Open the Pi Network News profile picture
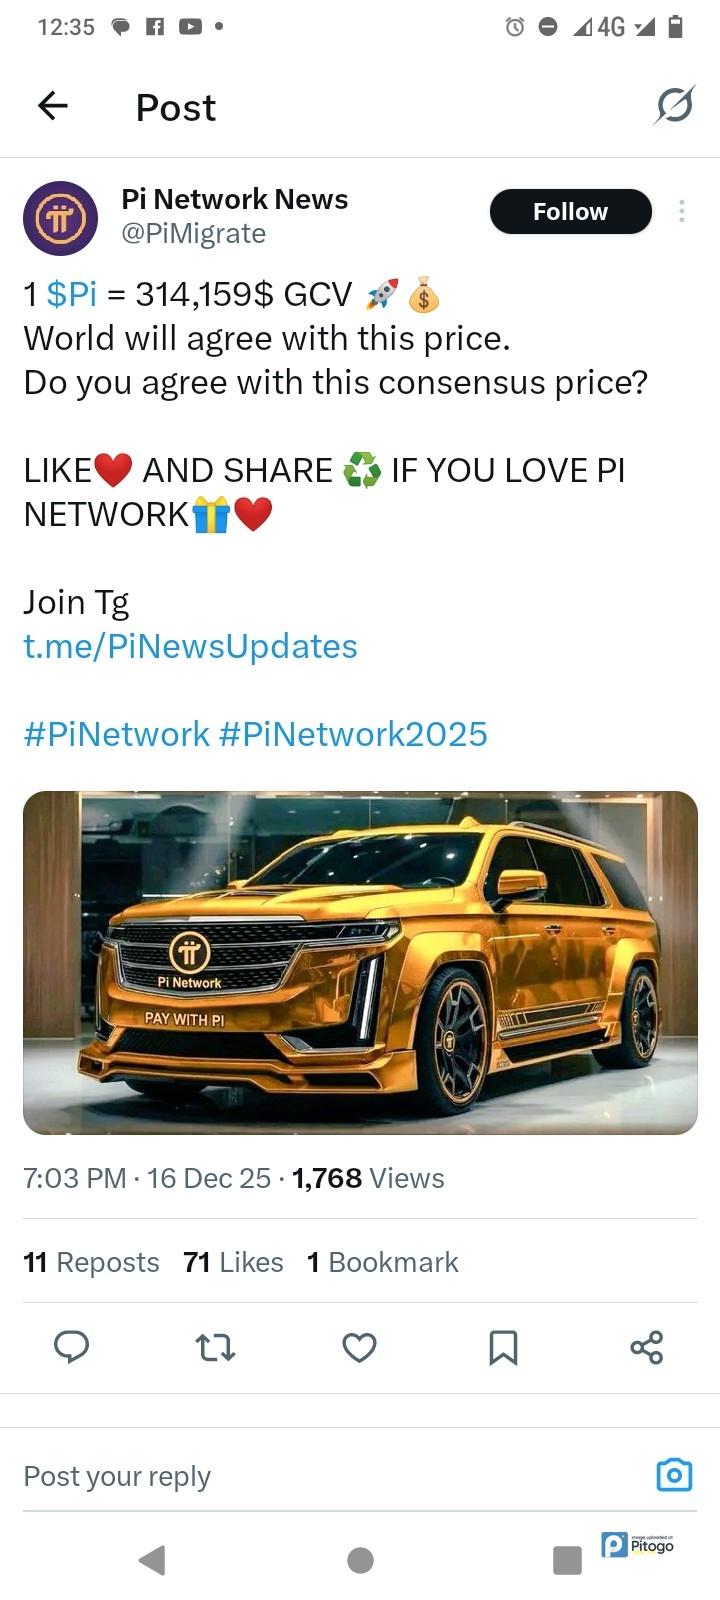This screenshot has height=1600, width=720. 61,218
